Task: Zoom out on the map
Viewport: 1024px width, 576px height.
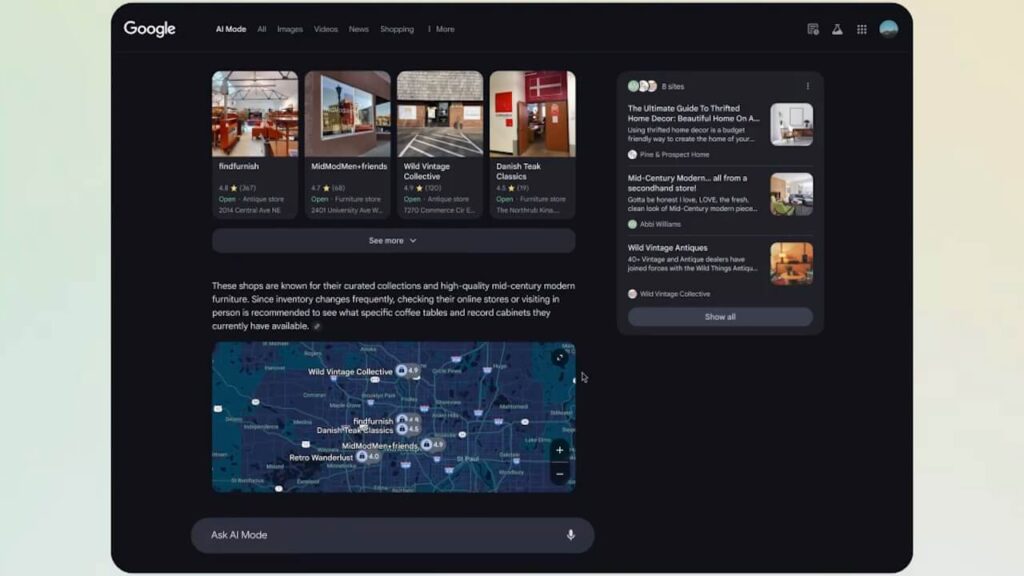Action: [x=560, y=473]
